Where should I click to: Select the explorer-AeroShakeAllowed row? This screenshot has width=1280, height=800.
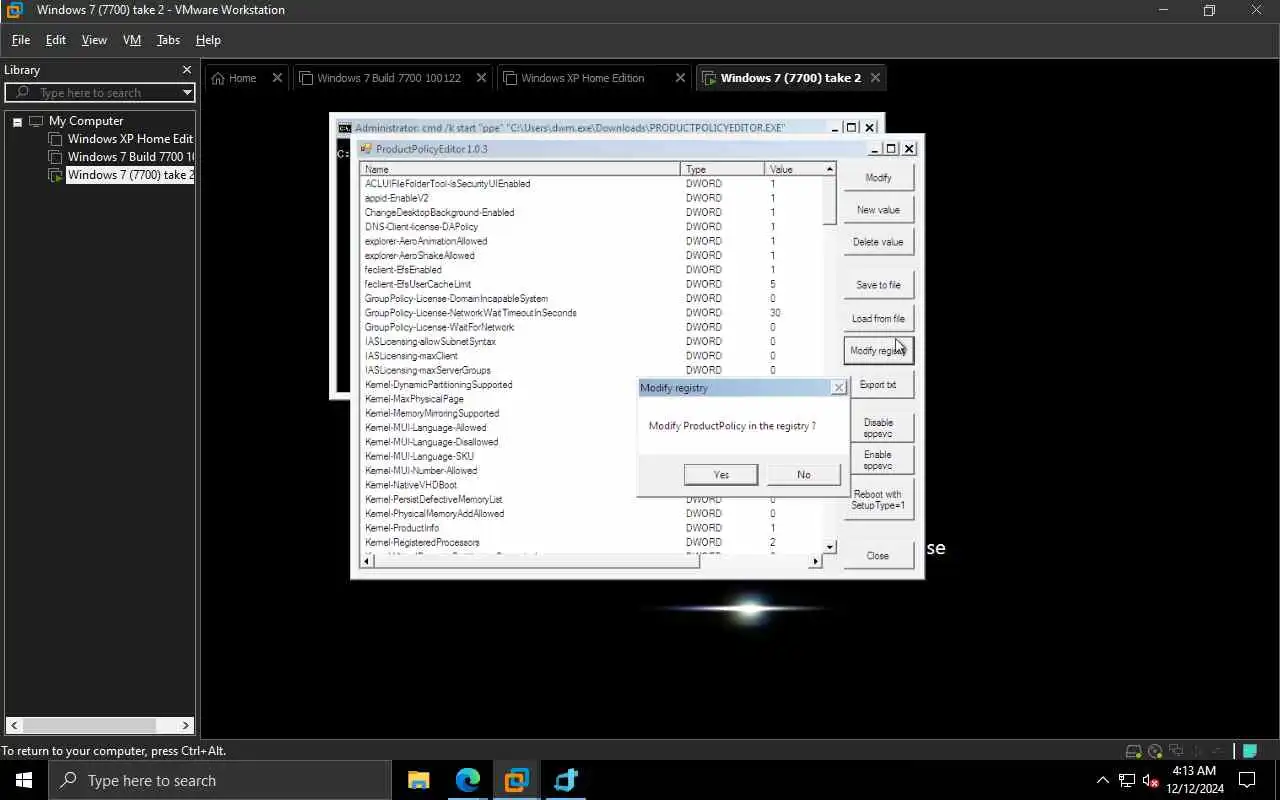pyautogui.click(x=592, y=256)
